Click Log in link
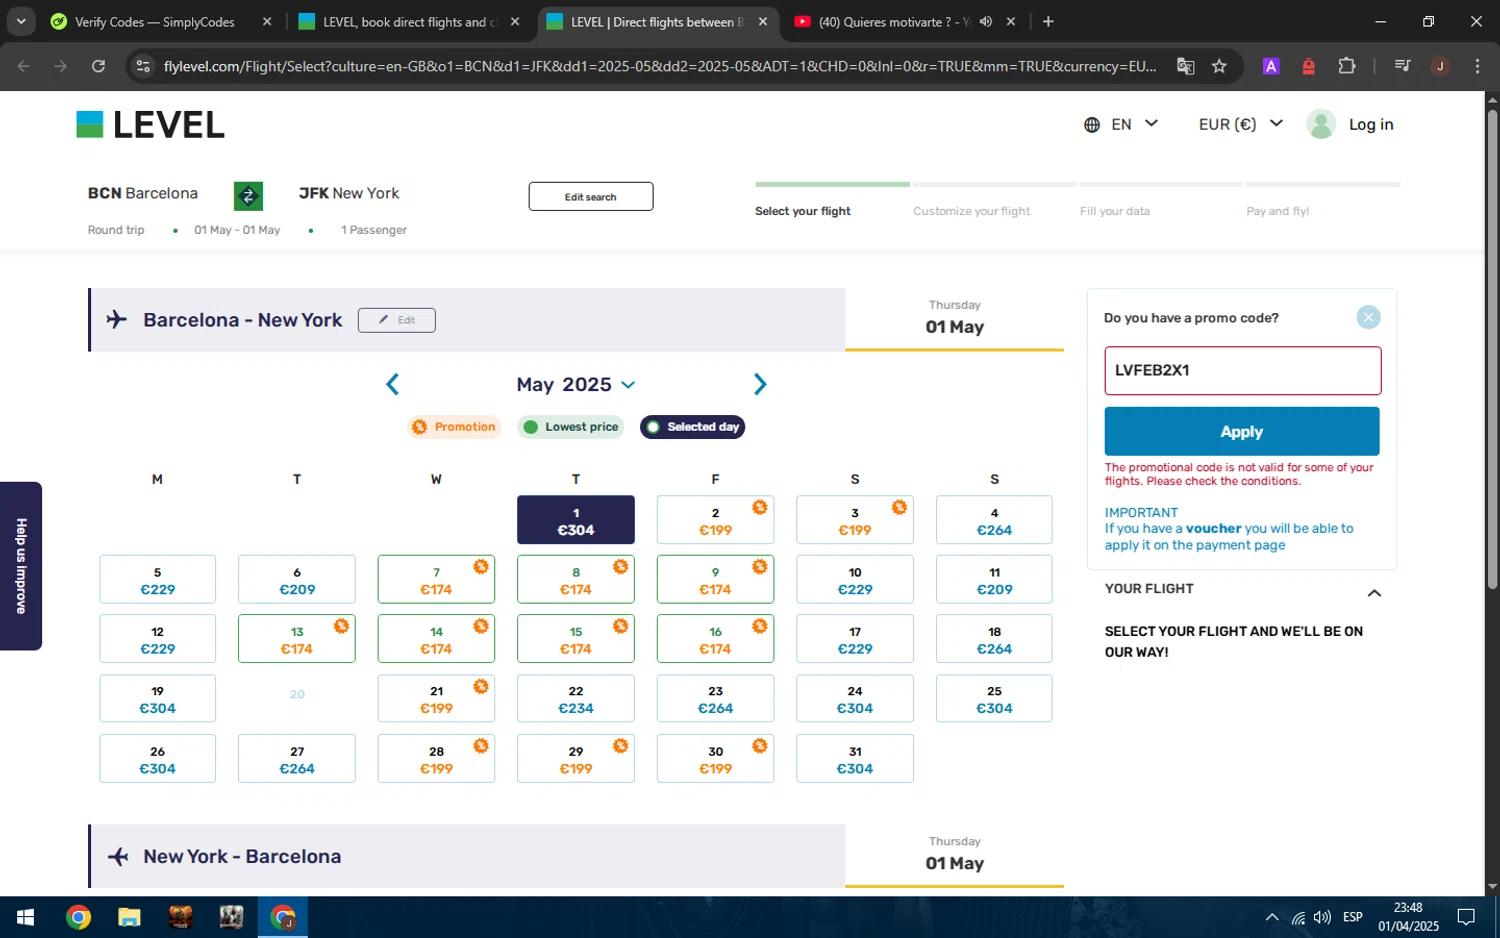This screenshot has height=938, width=1500. click(x=1371, y=124)
